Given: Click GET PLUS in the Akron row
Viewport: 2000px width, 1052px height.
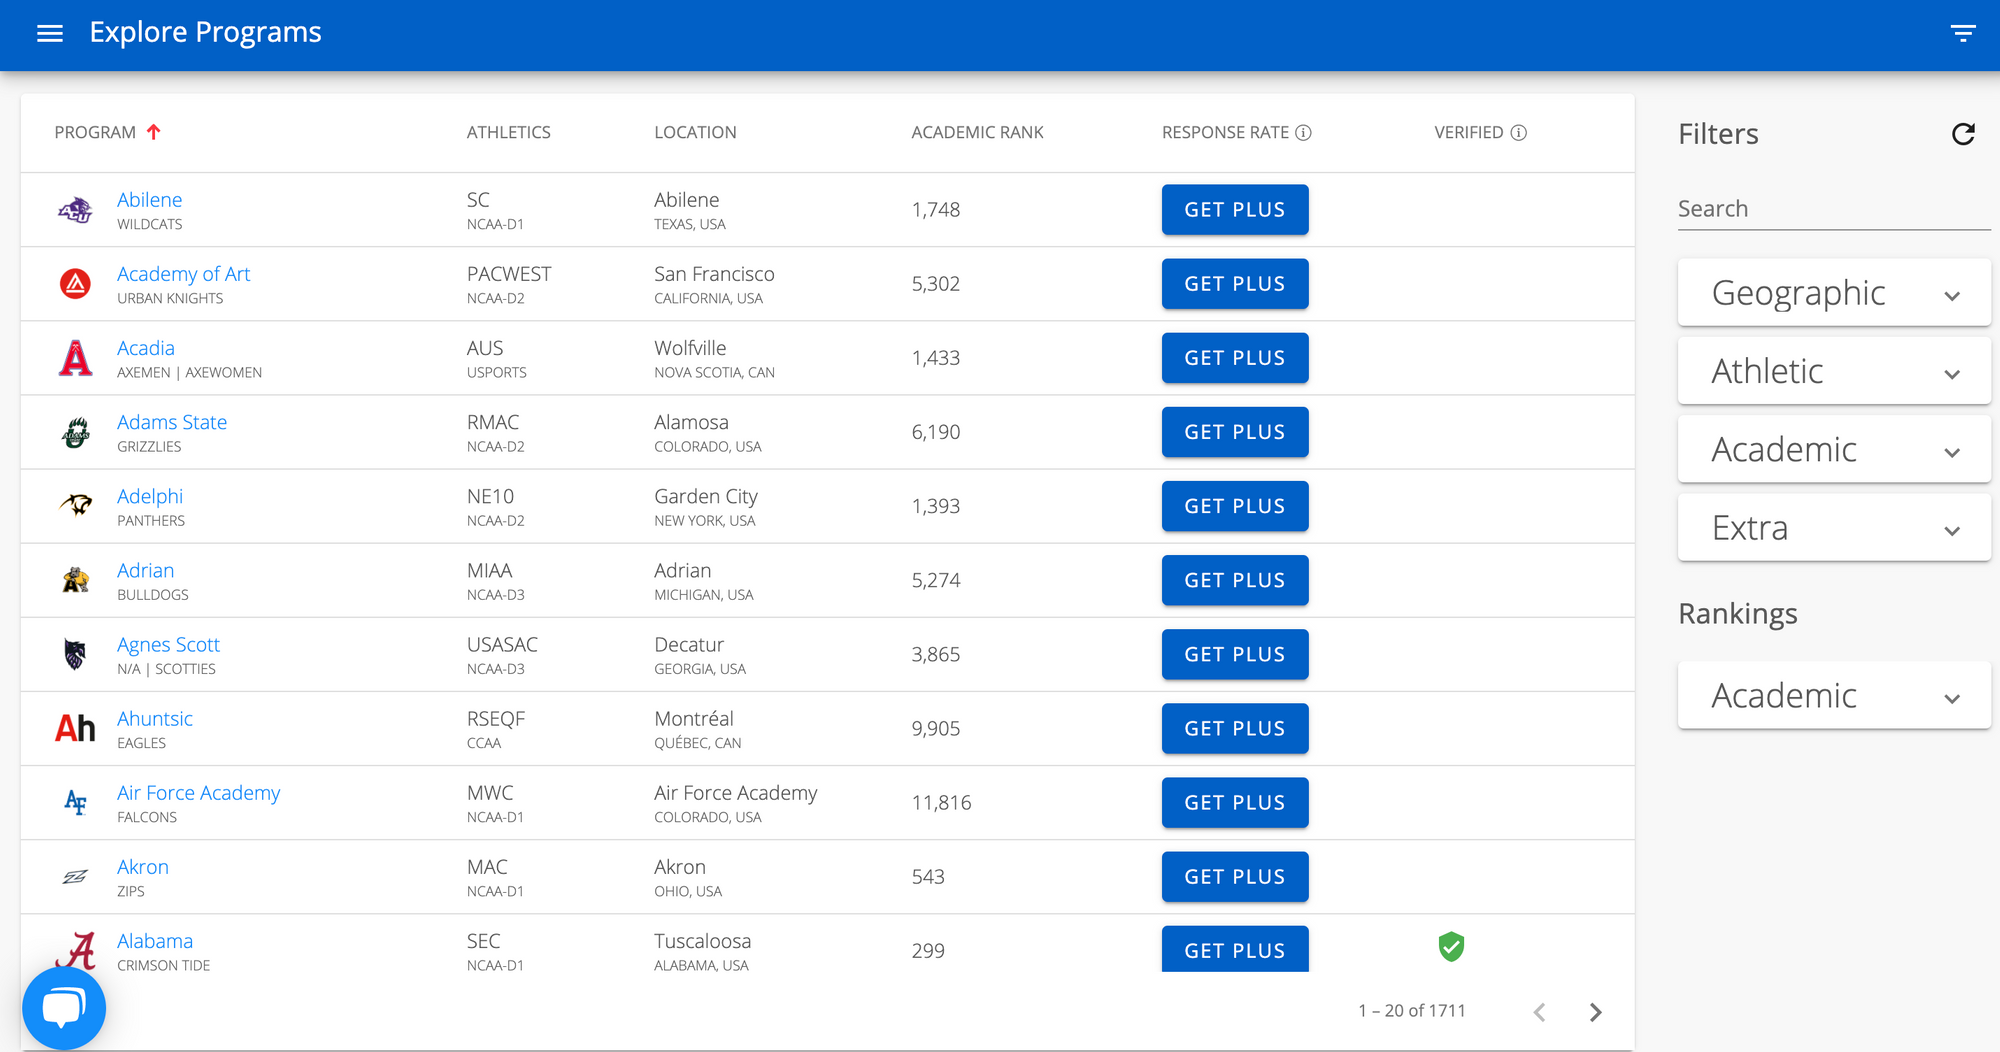Looking at the screenshot, I should [x=1235, y=877].
